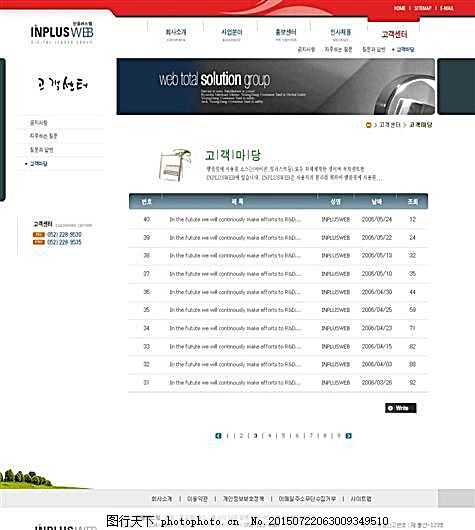Open 회사소개 in the footer
This screenshot has width=475, height=530.
pos(162,499)
